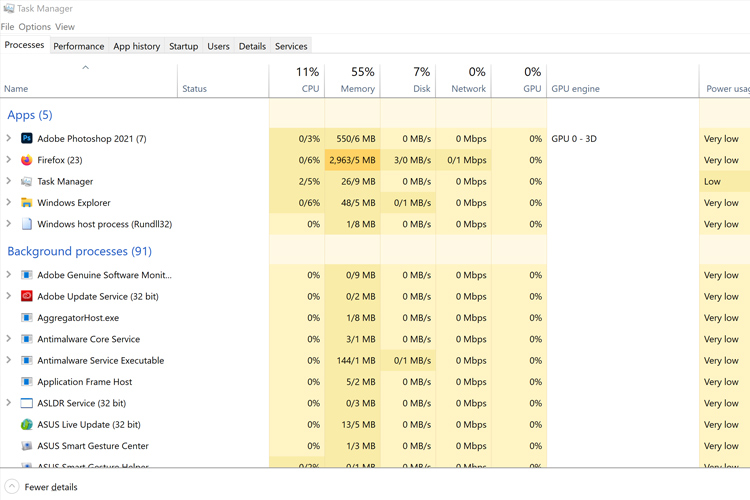This screenshot has height=500, width=750.
Task: Sort by the GPU engine column
Action: click(x=623, y=80)
